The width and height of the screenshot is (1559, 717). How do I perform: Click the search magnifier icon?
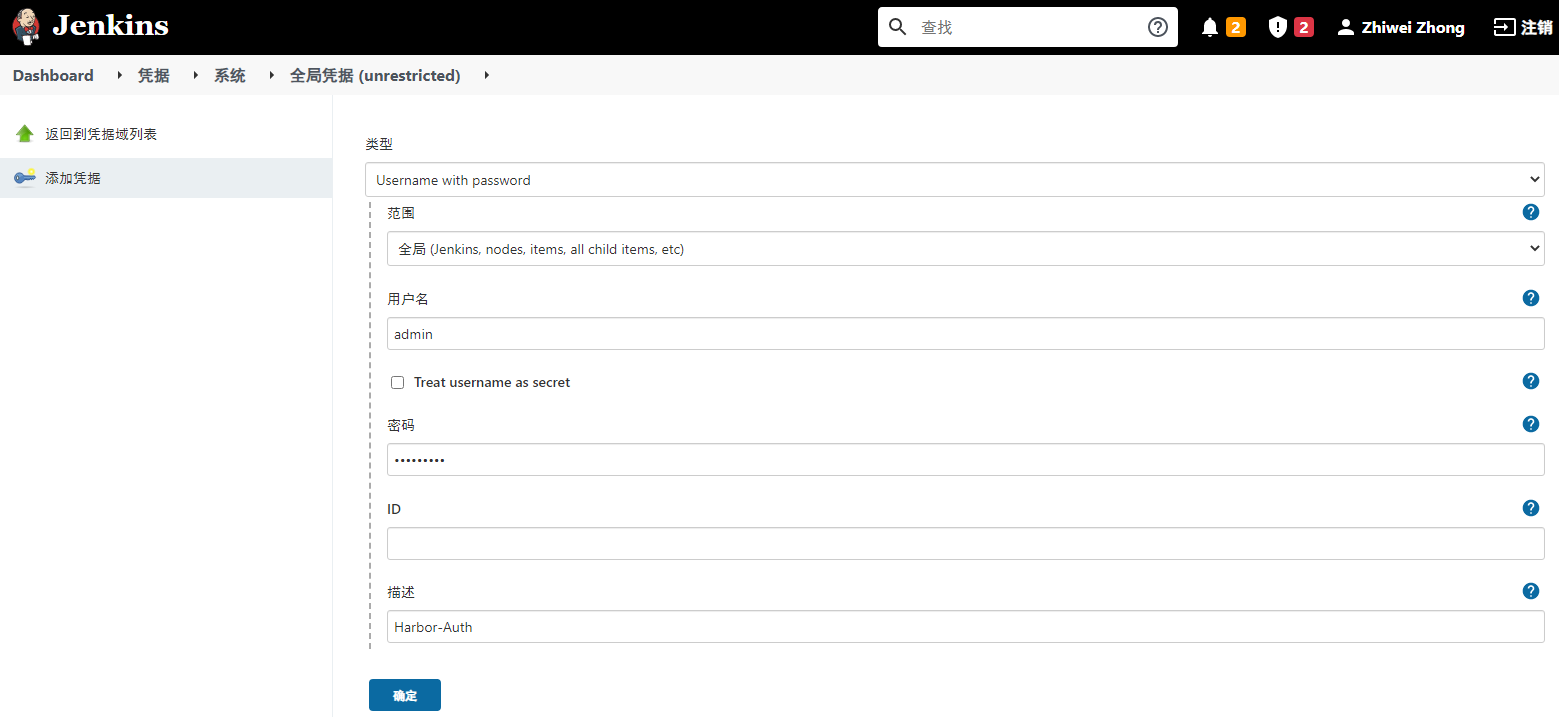[897, 27]
